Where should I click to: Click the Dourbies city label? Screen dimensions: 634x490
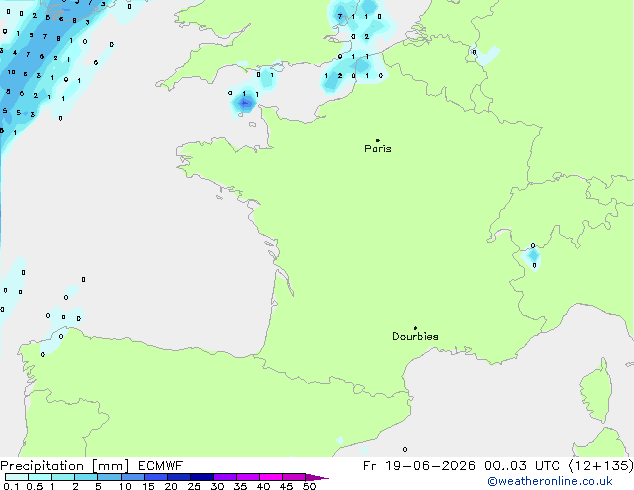tap(415, 336)
